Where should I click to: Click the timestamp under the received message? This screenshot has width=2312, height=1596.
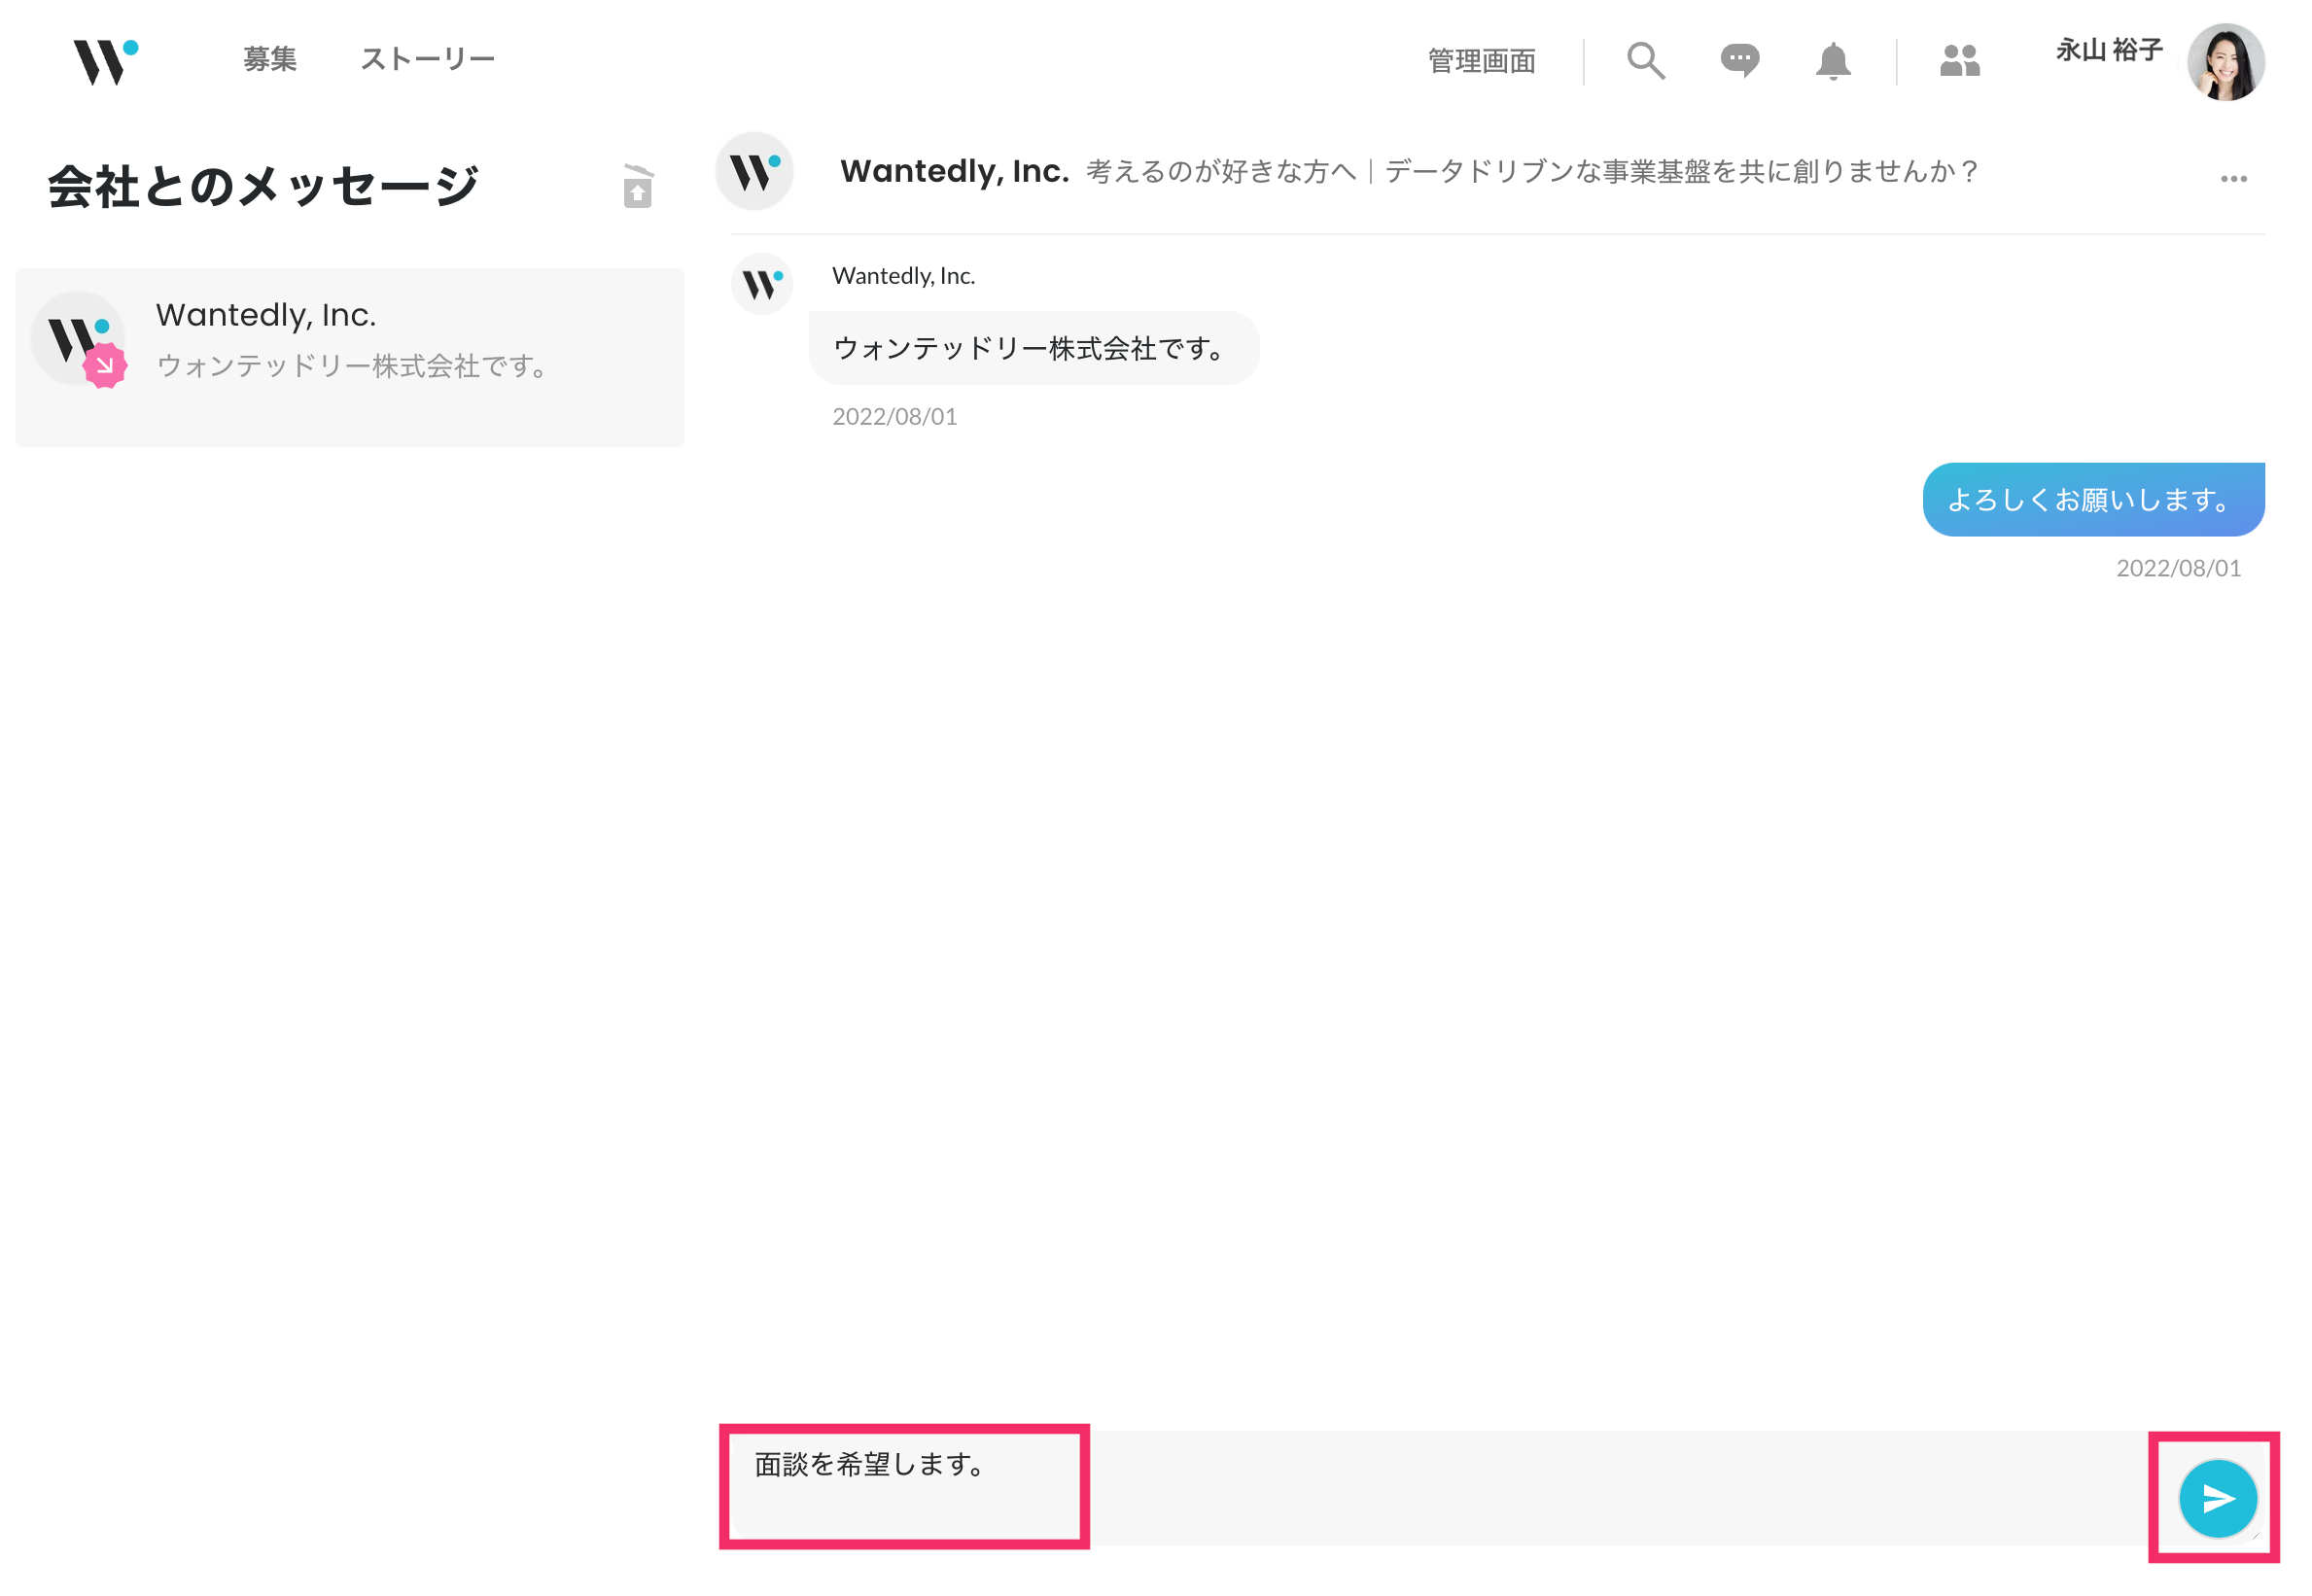tap(894, 417)
